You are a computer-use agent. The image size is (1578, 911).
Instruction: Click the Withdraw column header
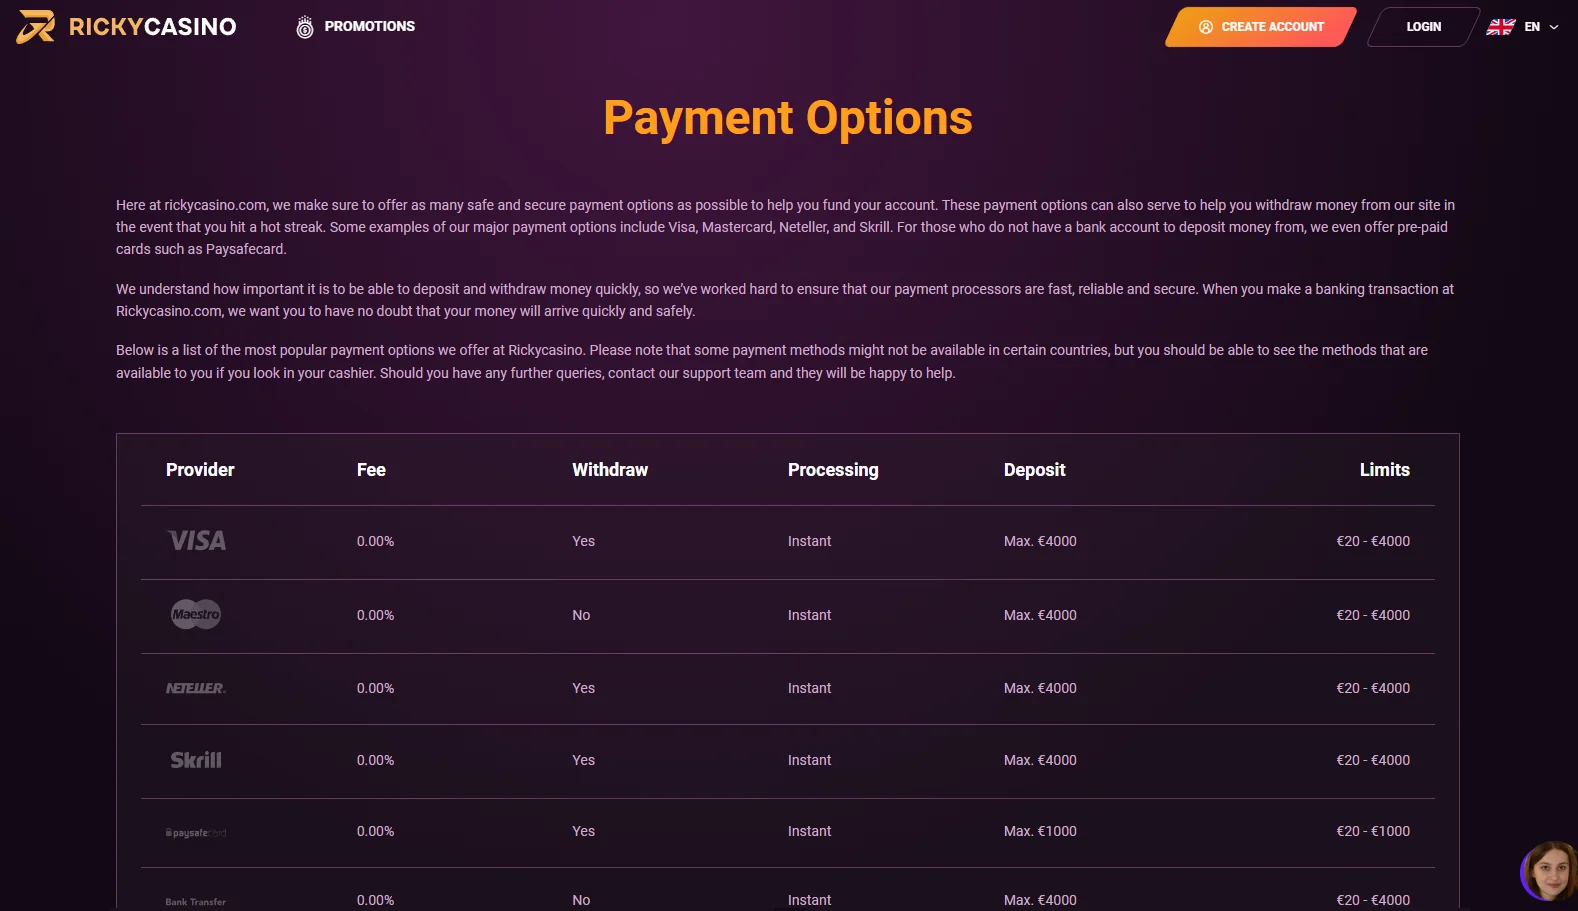coord(610,470)
